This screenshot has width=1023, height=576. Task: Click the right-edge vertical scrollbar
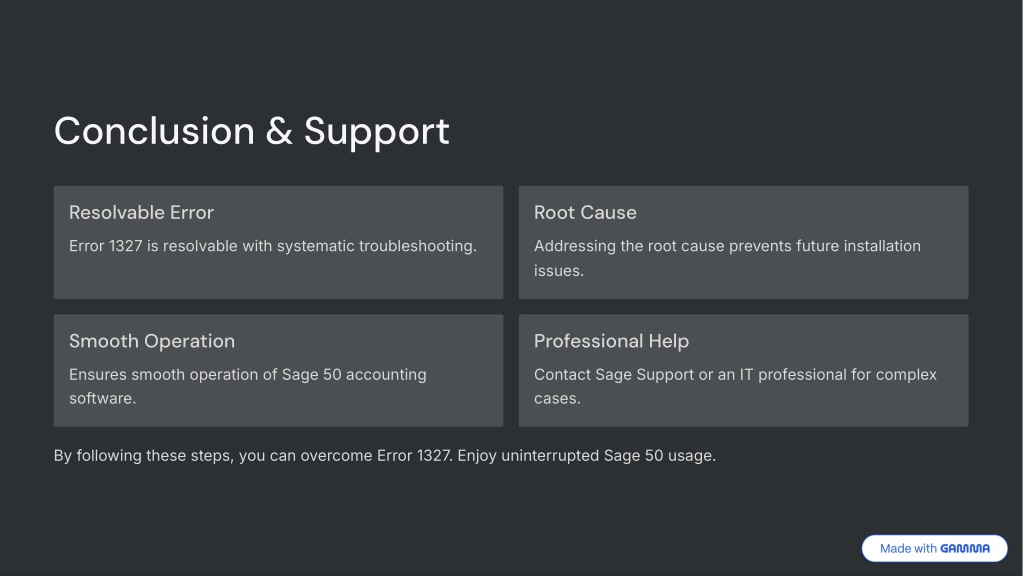pyautogui.click(x=1019, y=288)
